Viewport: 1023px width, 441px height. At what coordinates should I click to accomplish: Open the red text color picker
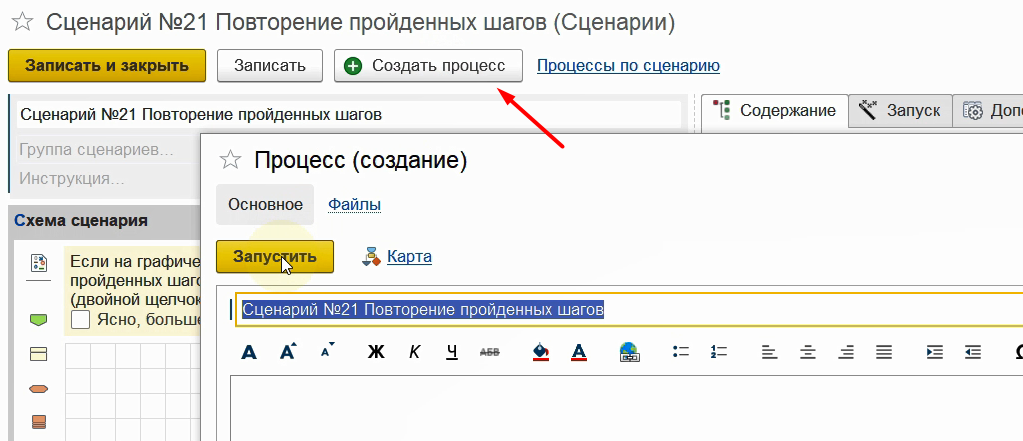click(579, 352)
